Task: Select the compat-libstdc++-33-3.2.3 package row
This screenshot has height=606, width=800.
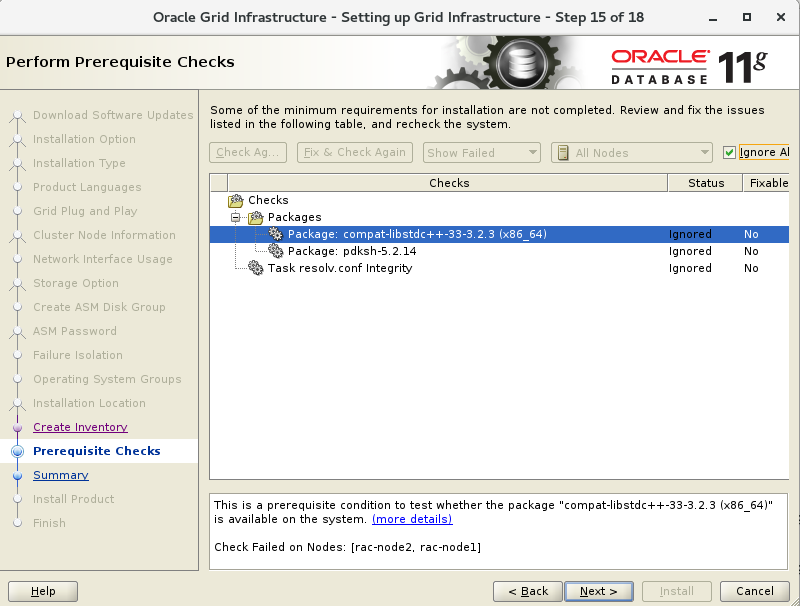Action: pyautogui.click(x=499, y=234)
